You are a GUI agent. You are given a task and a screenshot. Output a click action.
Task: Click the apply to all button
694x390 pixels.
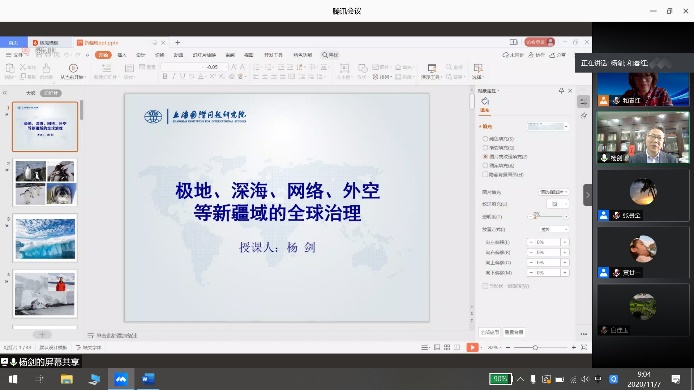point(490,332)
